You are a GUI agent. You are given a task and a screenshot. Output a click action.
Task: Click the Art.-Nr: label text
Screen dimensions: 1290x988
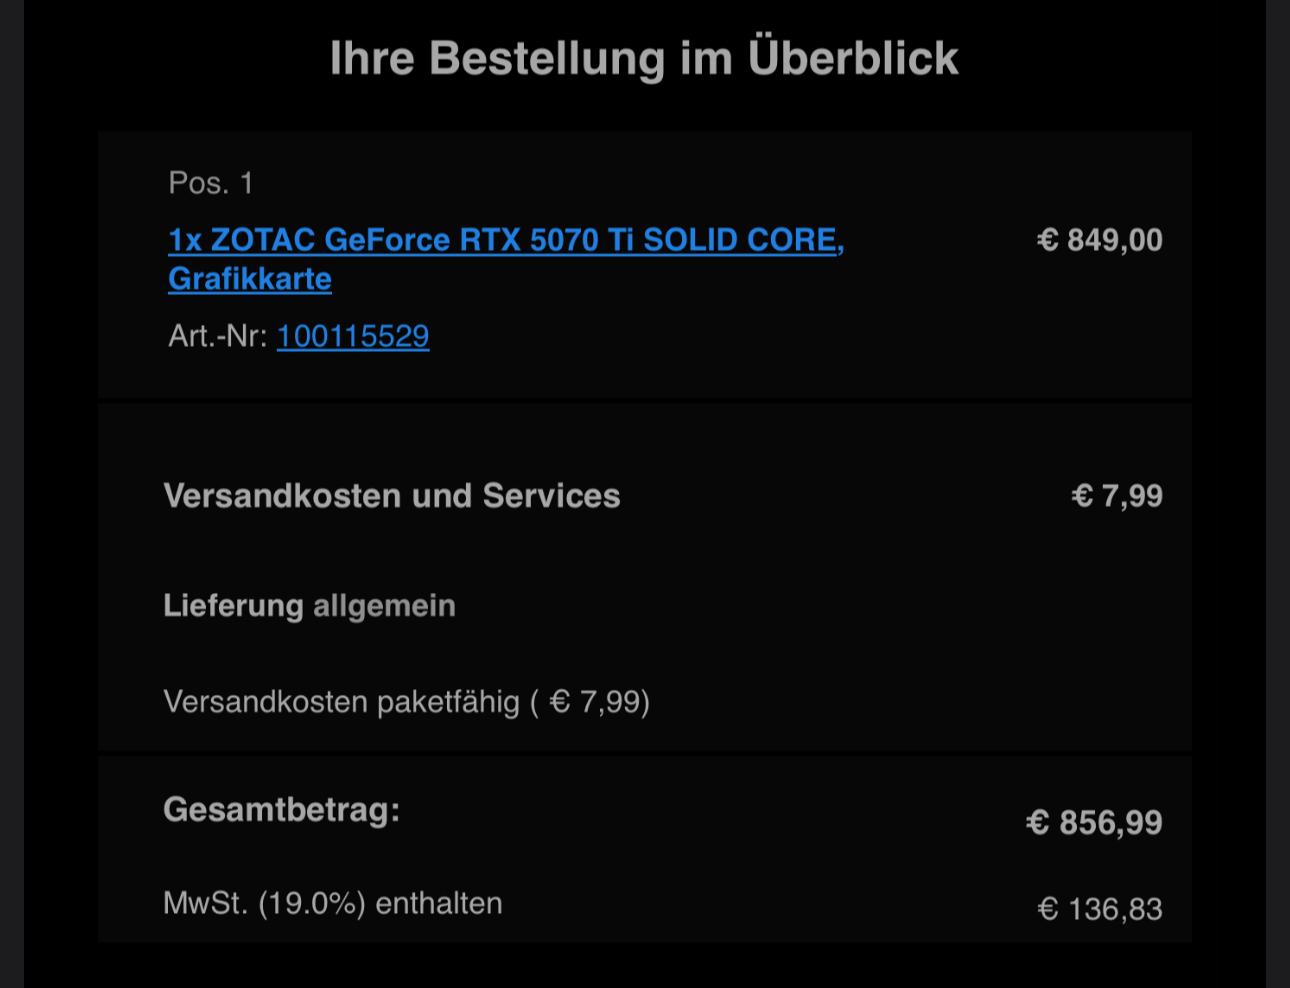point(218,336)
